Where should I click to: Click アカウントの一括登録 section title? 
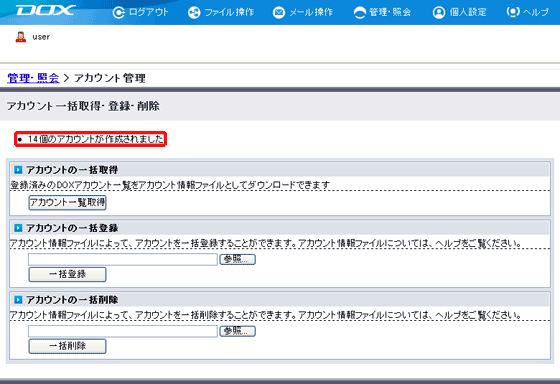click(72, 228)
